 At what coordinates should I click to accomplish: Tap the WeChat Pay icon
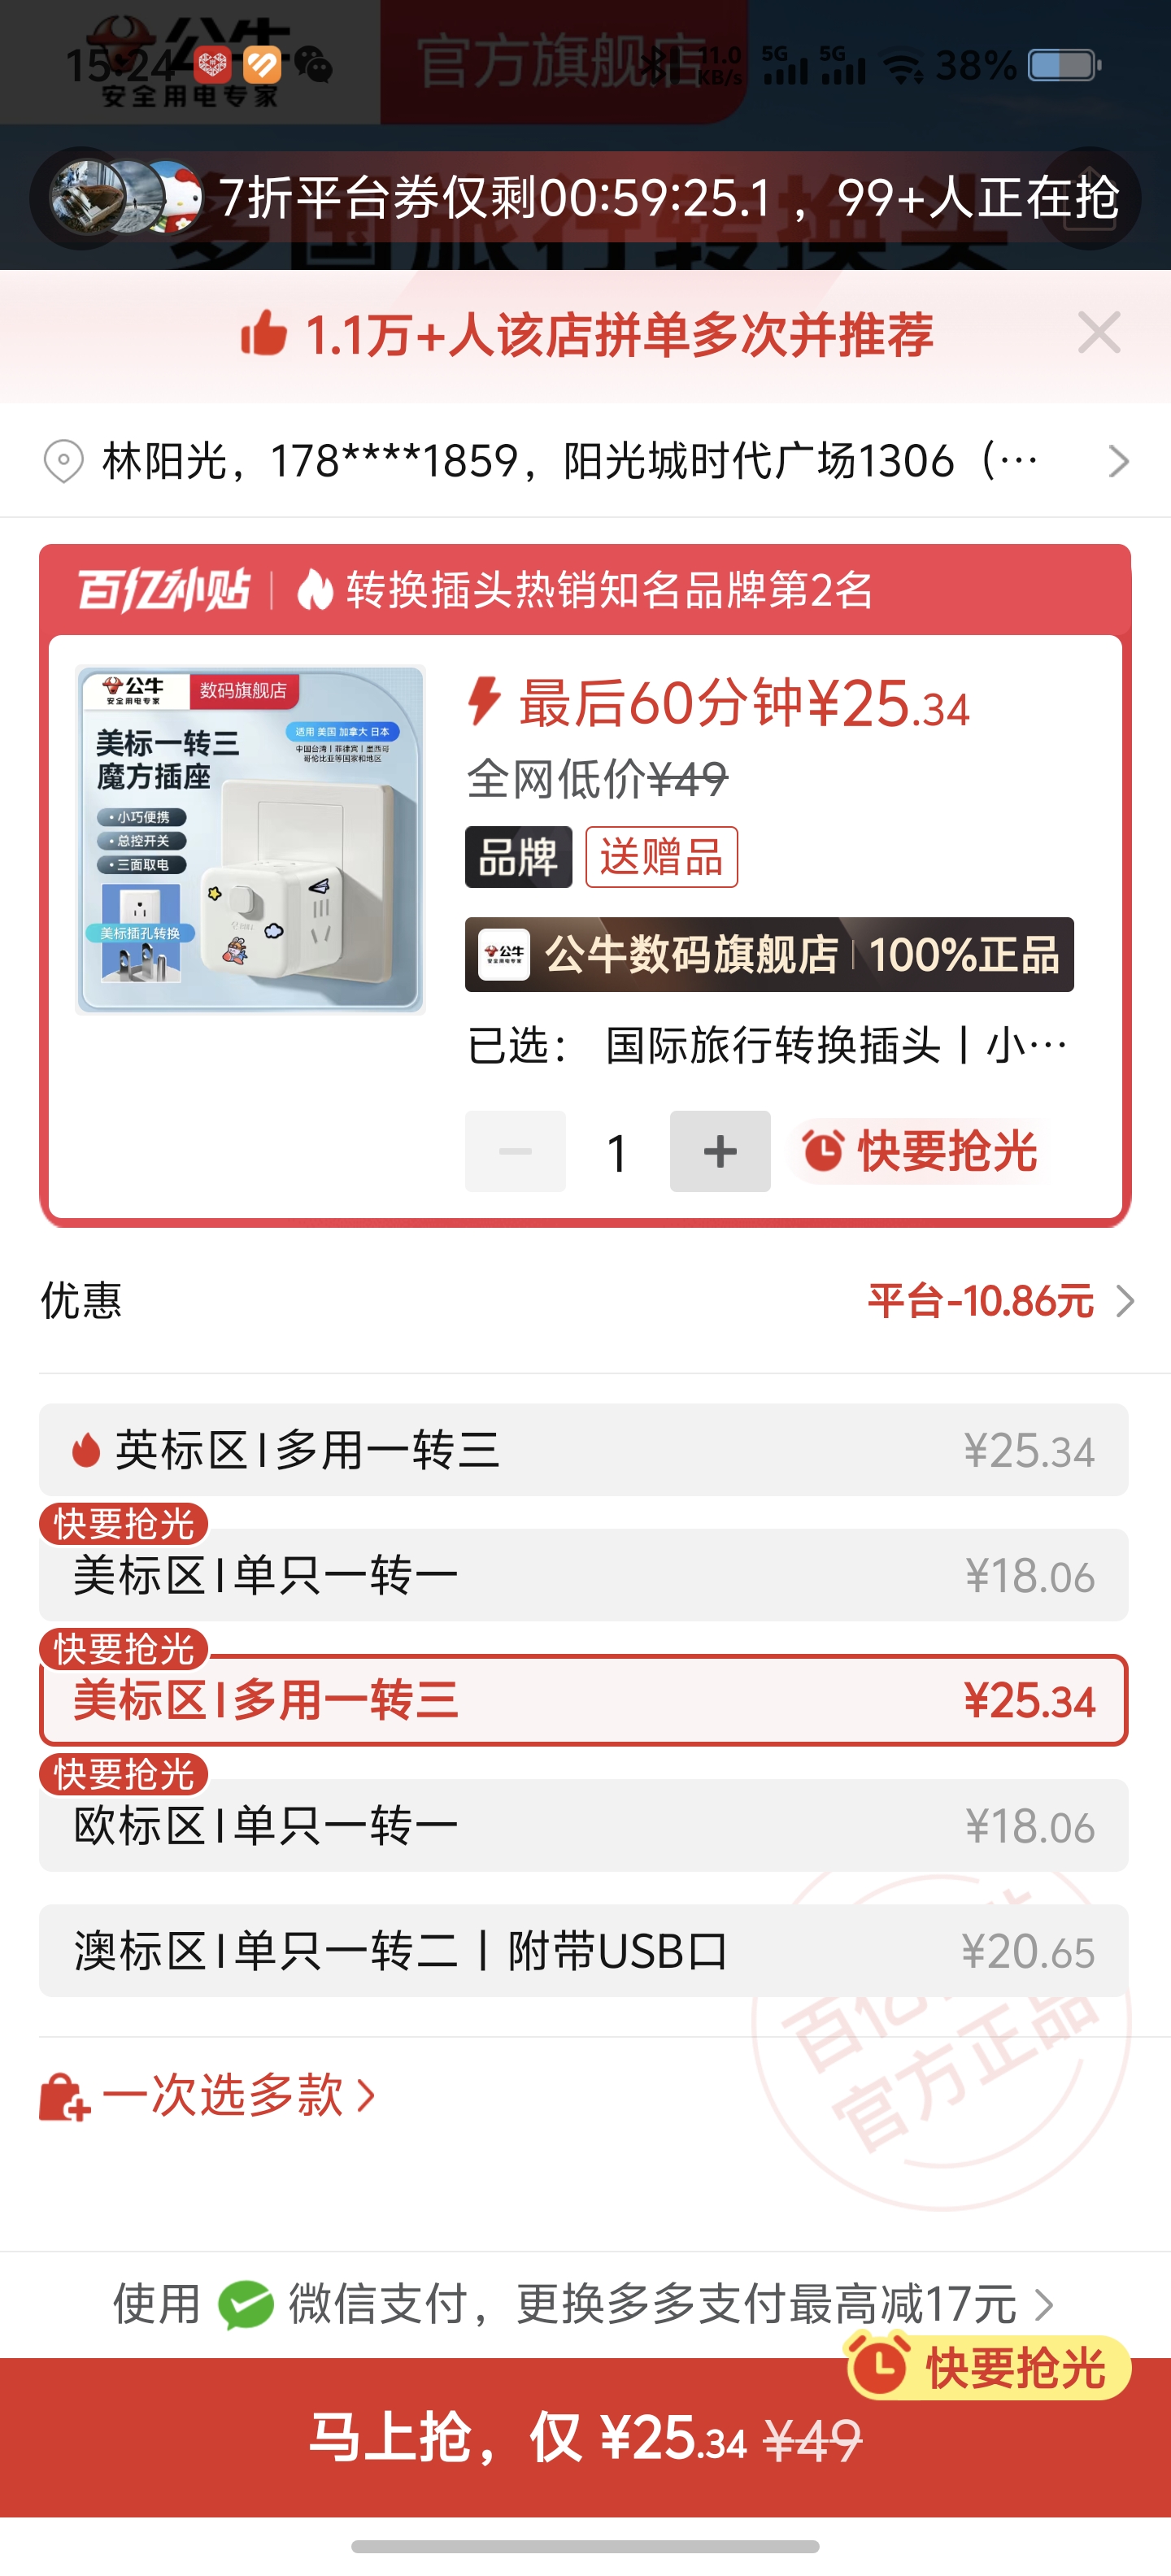[x=246, y=2305]
